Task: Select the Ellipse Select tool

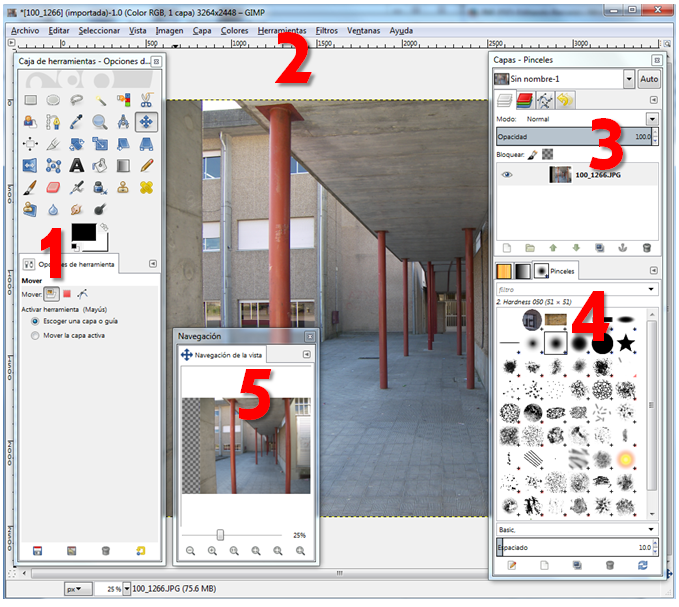Action: [x=53, y=100]
